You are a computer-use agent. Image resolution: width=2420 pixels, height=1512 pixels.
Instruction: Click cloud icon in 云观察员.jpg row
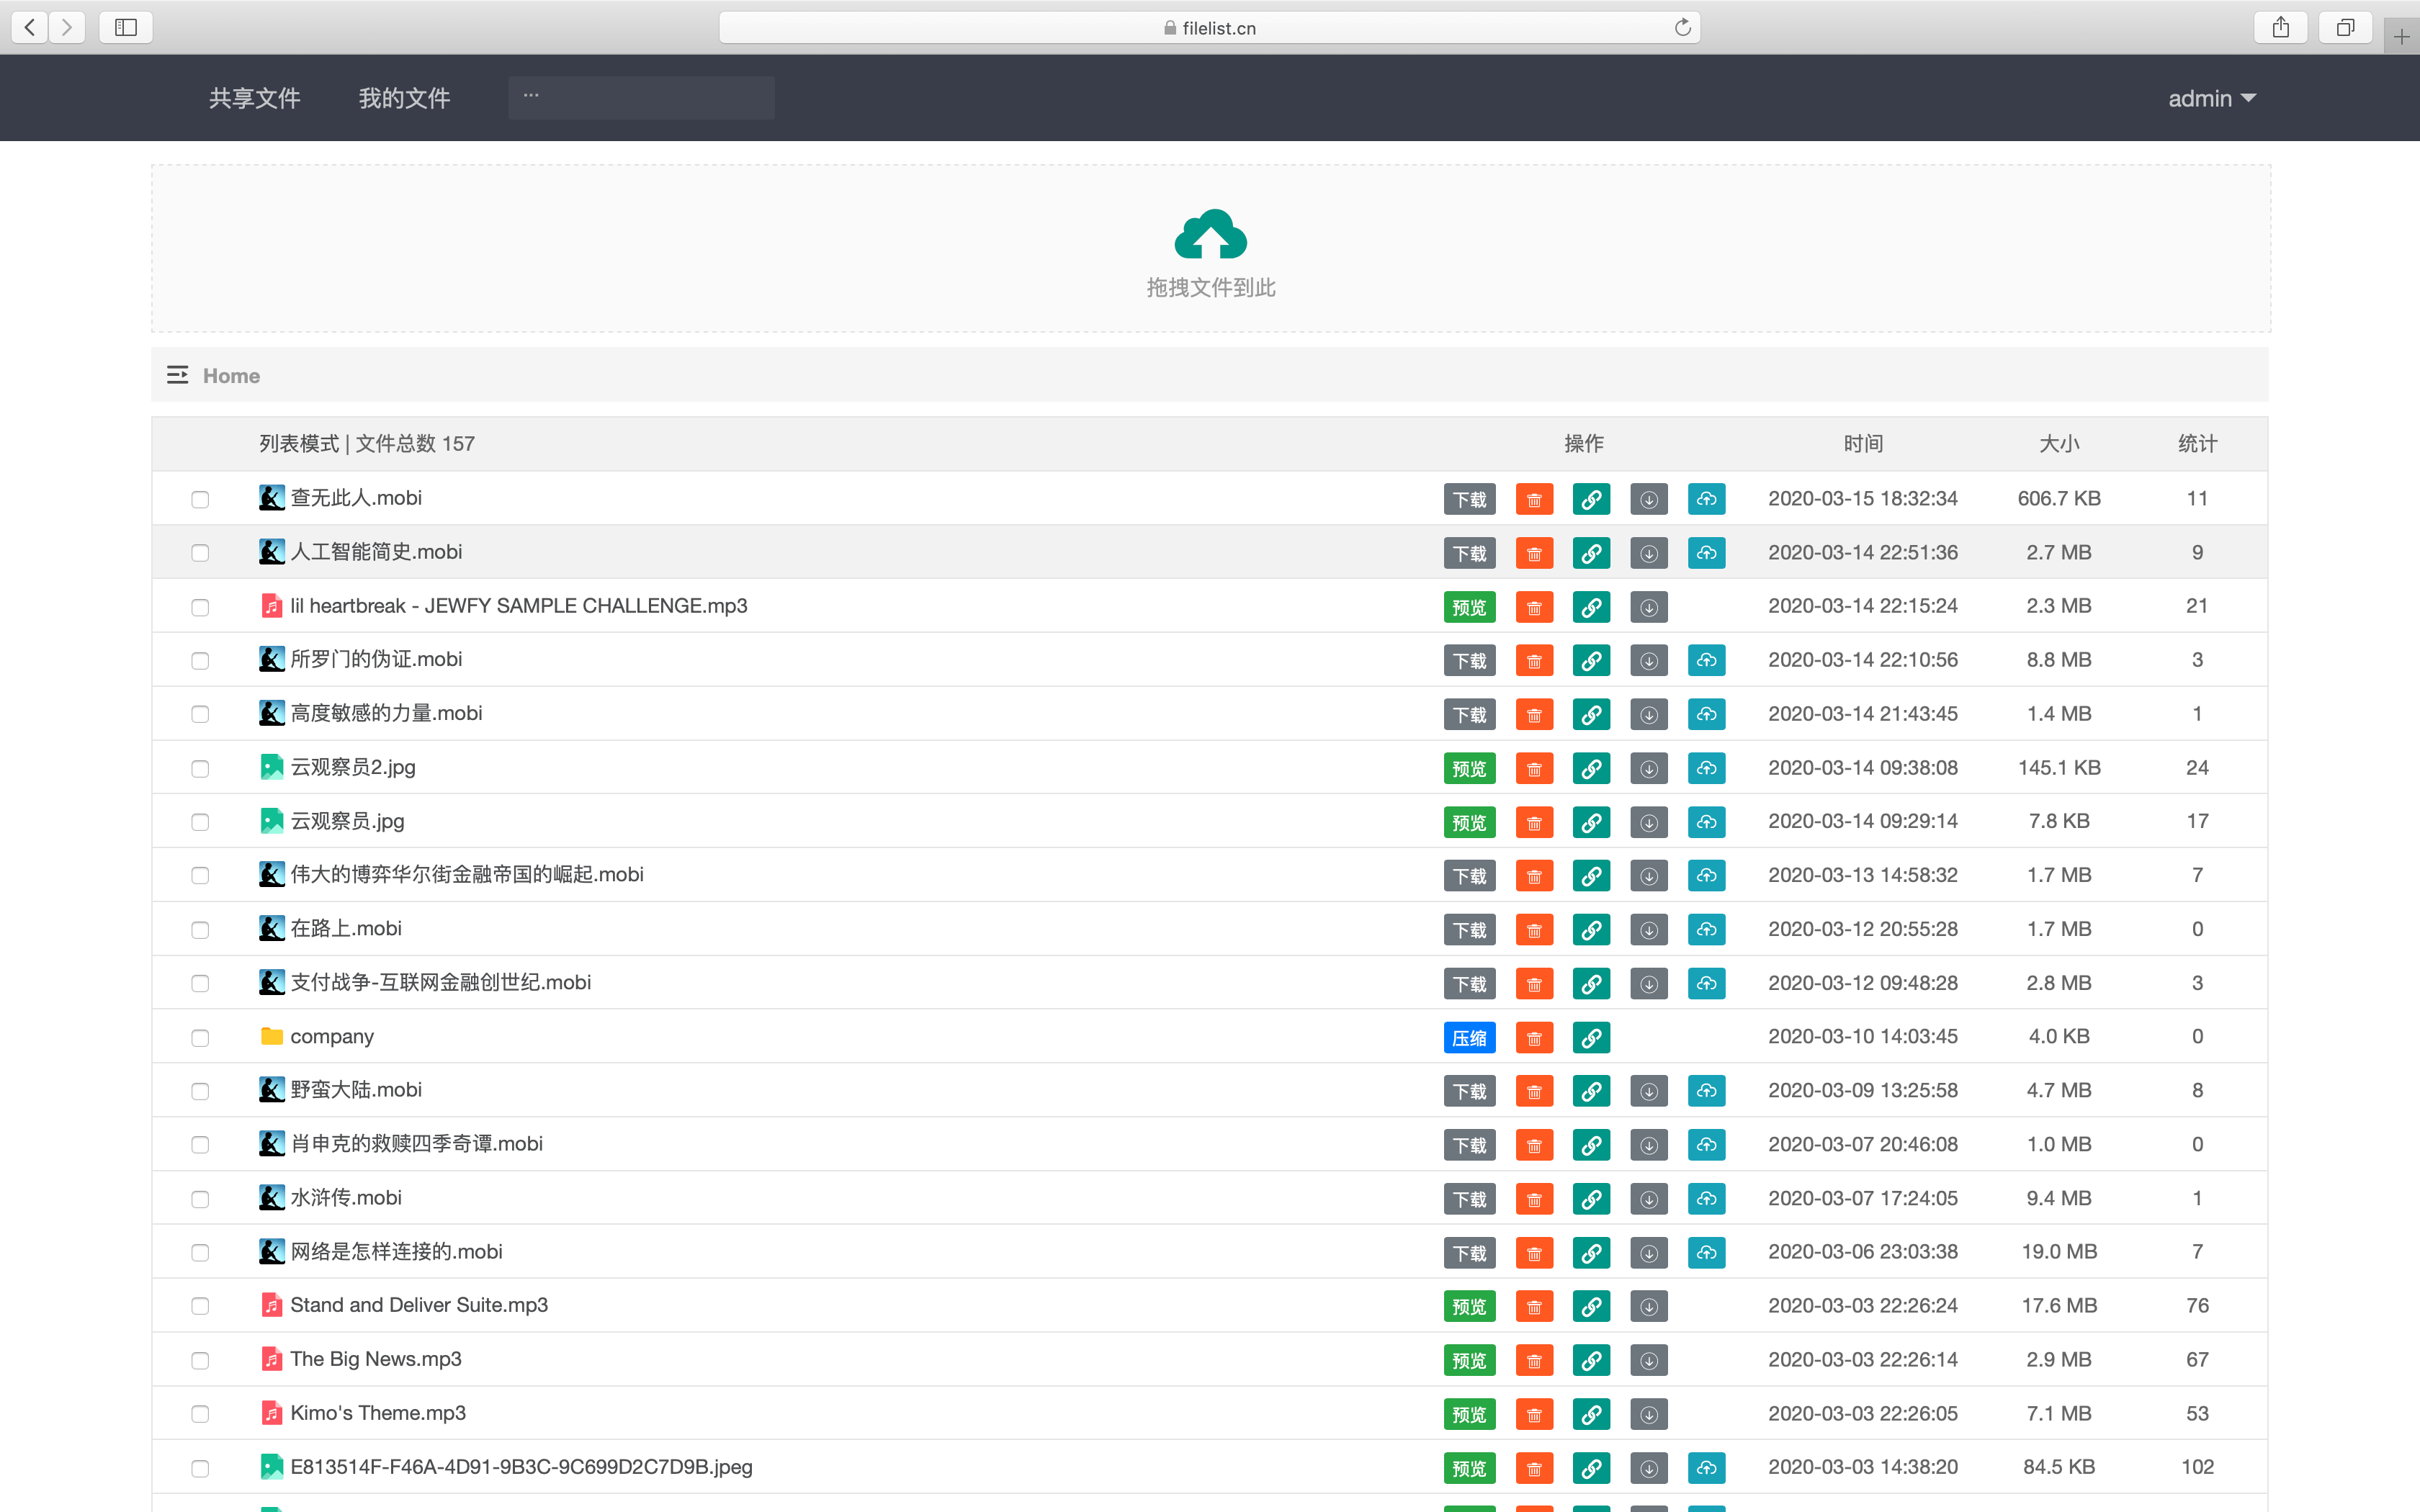coord(1706,822)
